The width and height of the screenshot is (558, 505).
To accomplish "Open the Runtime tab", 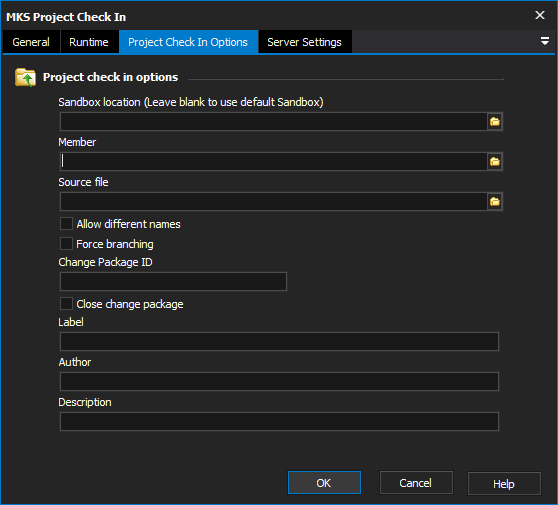I will 89,42.
